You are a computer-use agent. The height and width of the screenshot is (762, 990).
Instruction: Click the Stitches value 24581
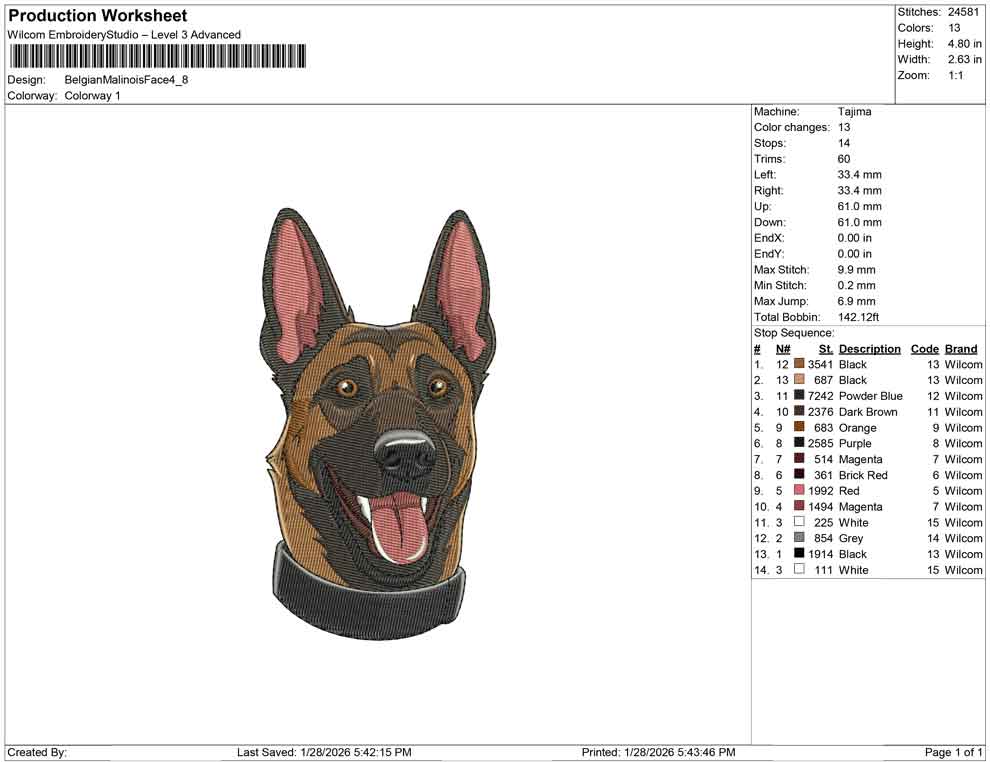click(963, 12)
